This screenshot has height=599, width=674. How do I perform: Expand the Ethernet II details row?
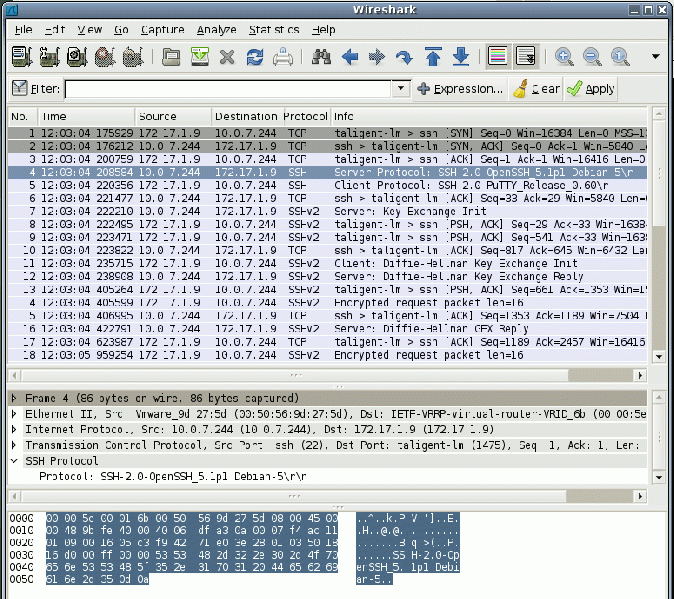[x=14, y=414]
